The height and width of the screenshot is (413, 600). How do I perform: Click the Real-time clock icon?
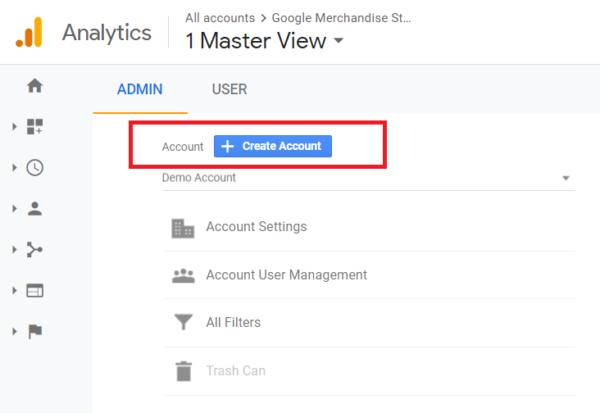(35, 168)
